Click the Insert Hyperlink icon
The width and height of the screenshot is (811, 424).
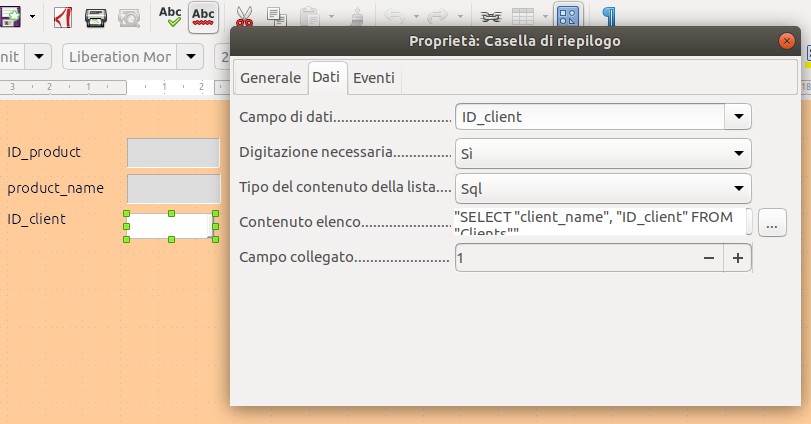(490, 17)
